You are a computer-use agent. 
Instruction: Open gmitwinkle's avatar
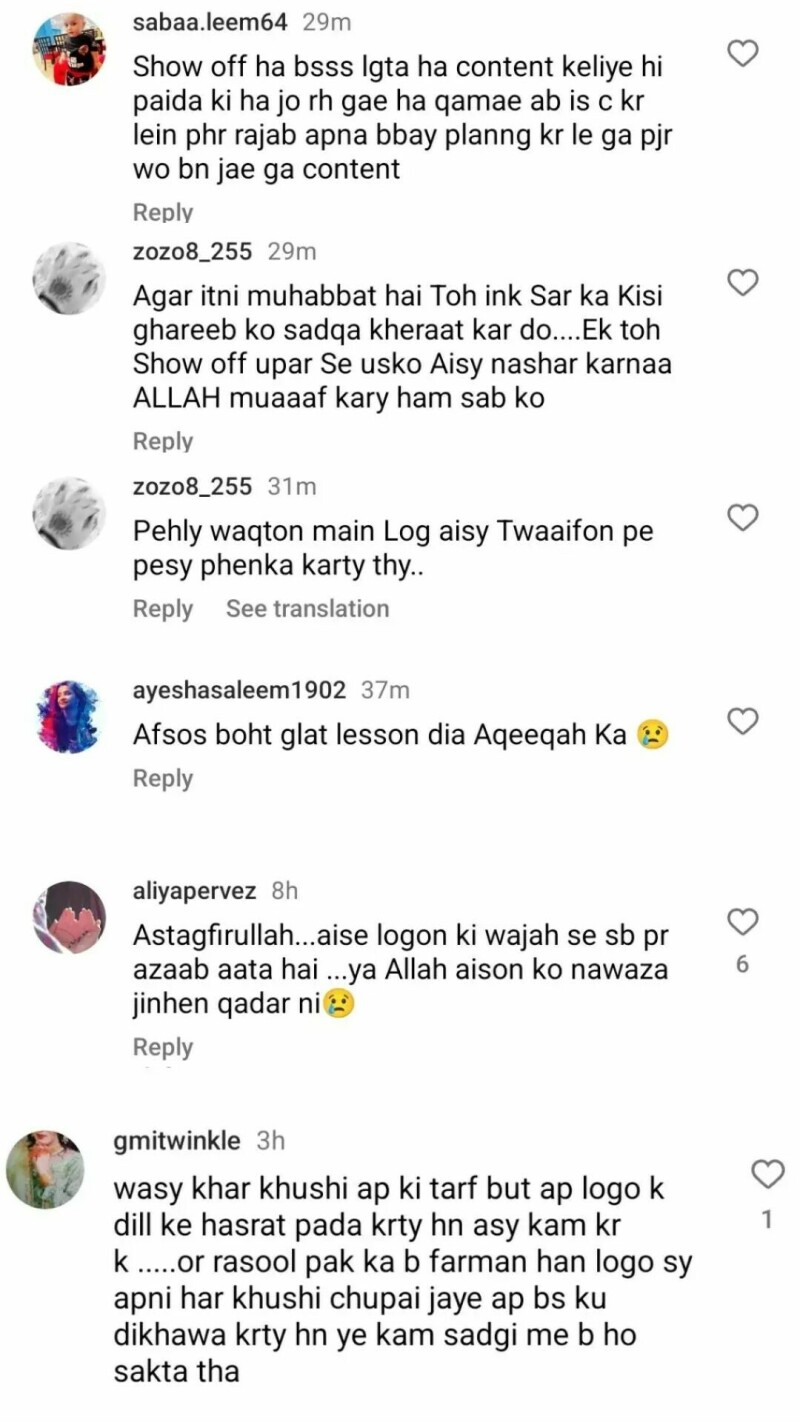click(x=45, y=1170)
